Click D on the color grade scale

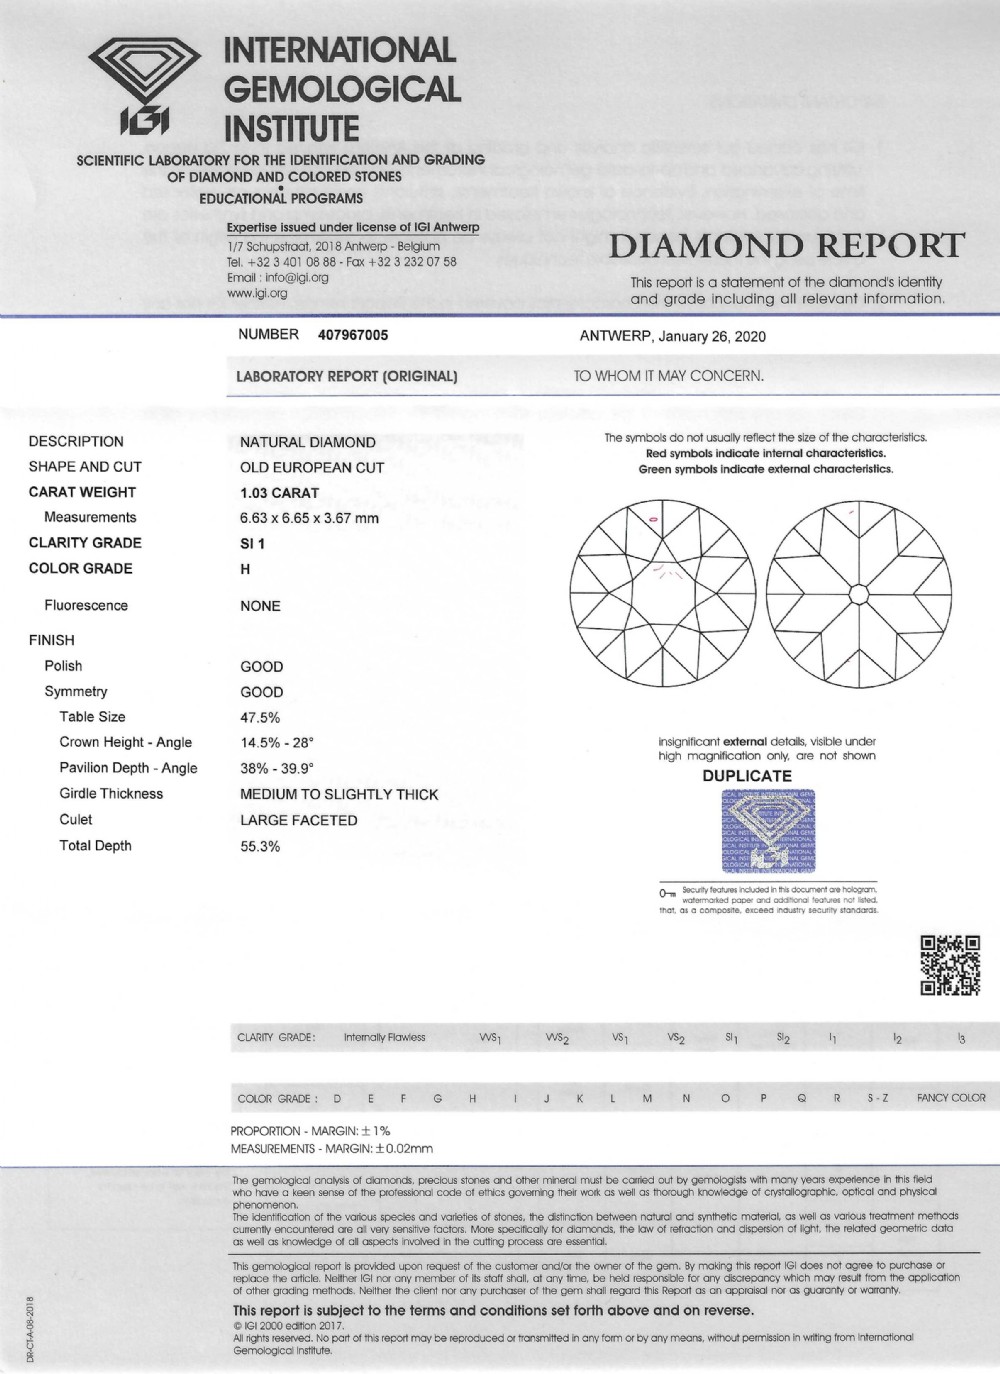click(x=338, y=1099)
